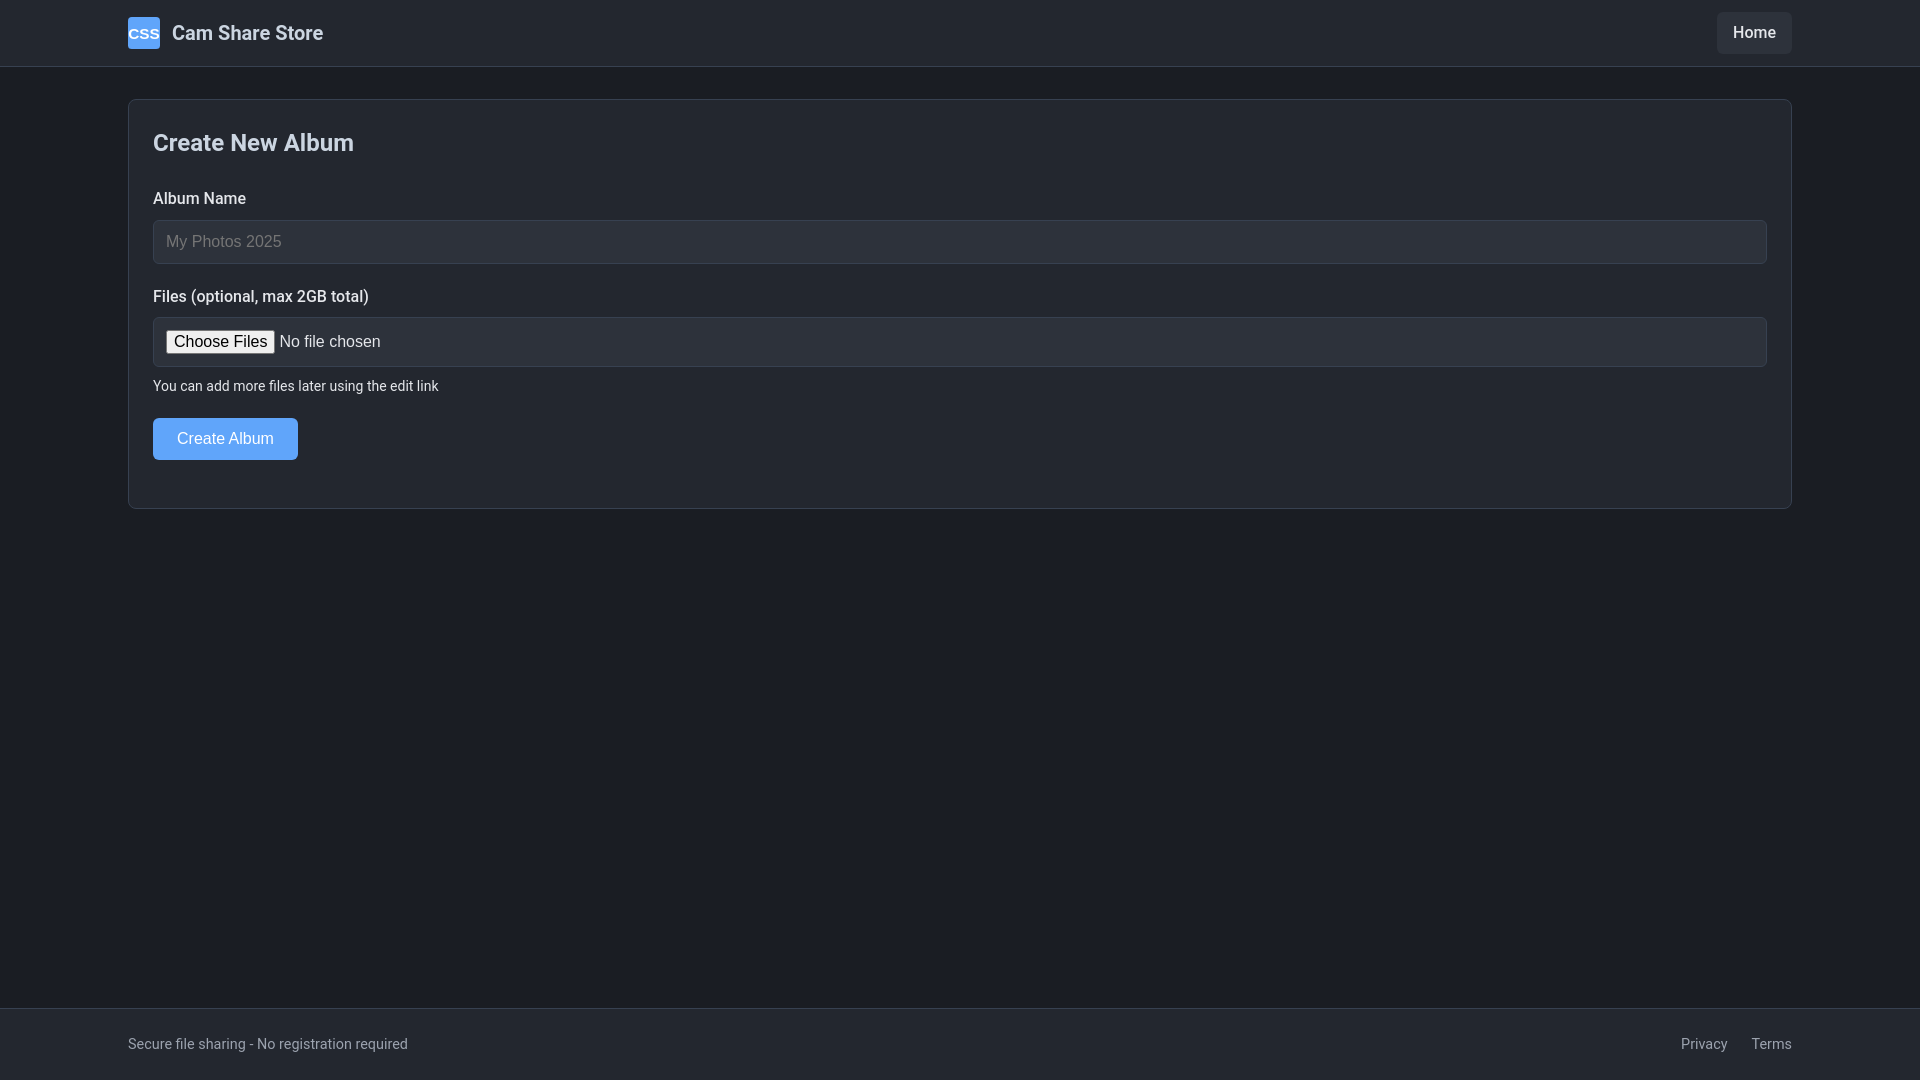The image size is (1920, 1080).
Task: Click the "No file chosen" text
Action: click(330, 342)
